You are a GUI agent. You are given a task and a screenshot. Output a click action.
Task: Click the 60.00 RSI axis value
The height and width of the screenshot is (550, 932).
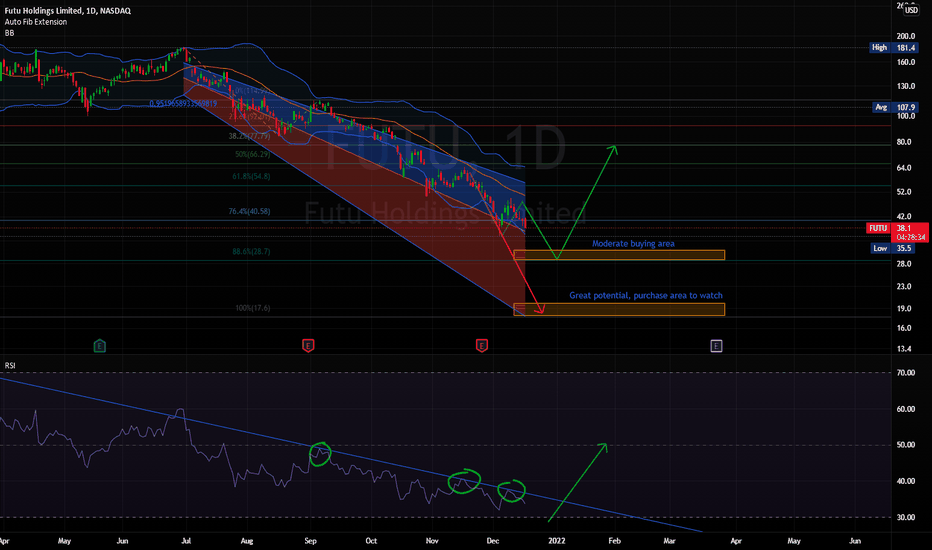click(x=906, y=409)
